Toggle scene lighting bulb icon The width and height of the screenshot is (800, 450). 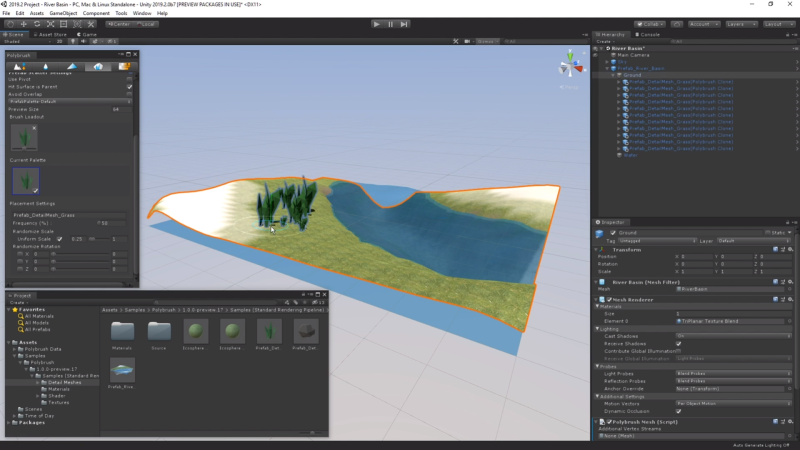pos(73,41)
